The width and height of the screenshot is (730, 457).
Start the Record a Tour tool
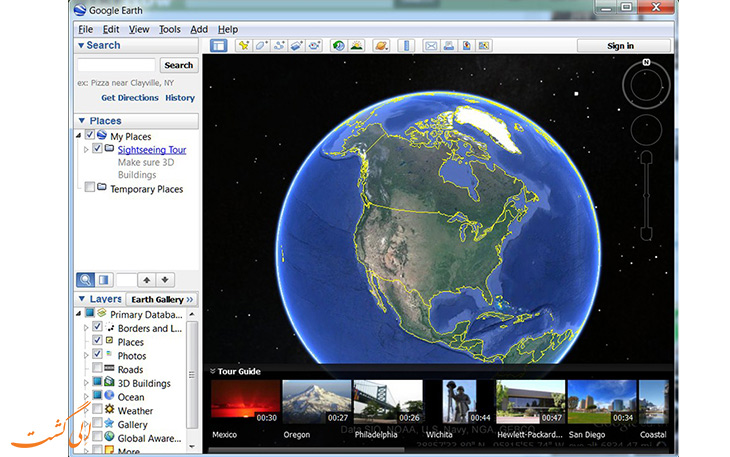pos(314,46)
